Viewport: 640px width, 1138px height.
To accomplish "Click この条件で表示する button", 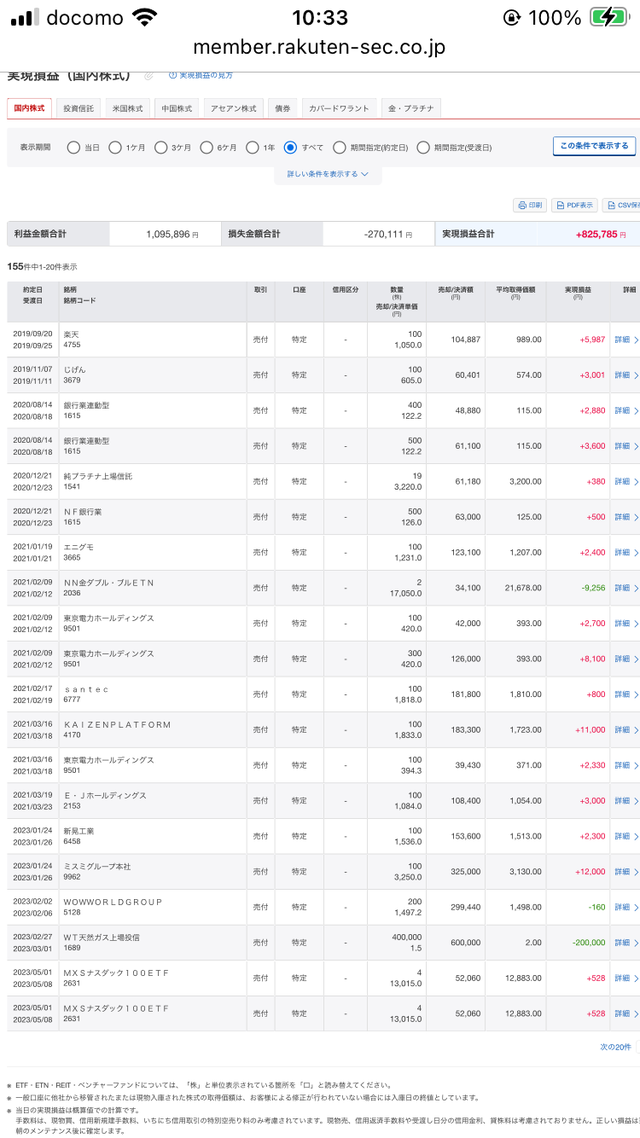I will [x=594, y=146].
